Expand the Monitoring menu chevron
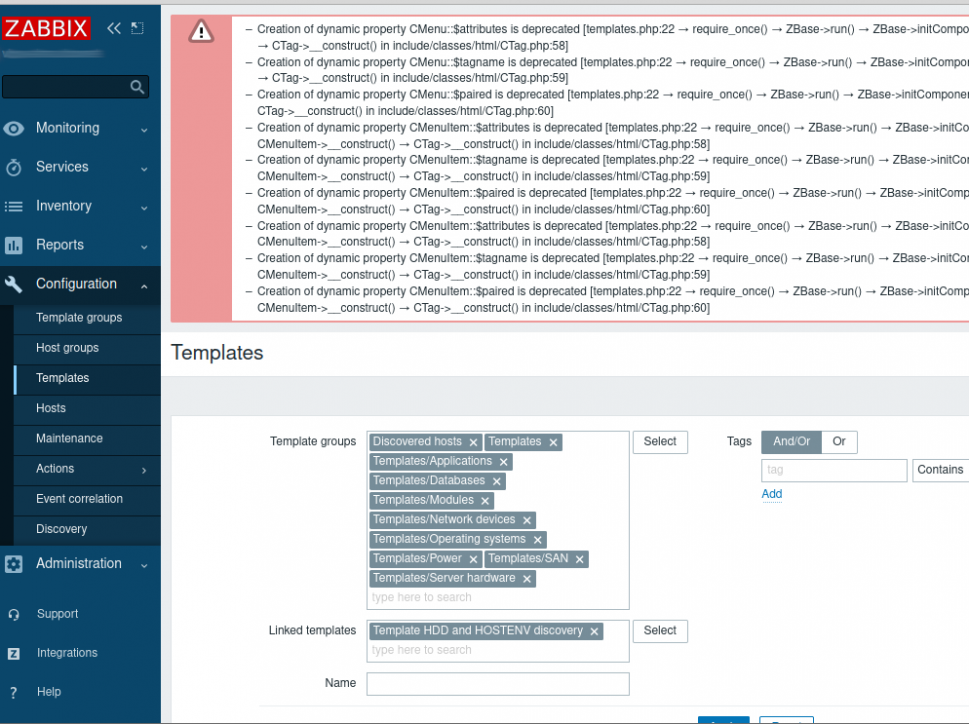Screen dimensions: 969x724 pyautogui.click(x=144, y=130)
